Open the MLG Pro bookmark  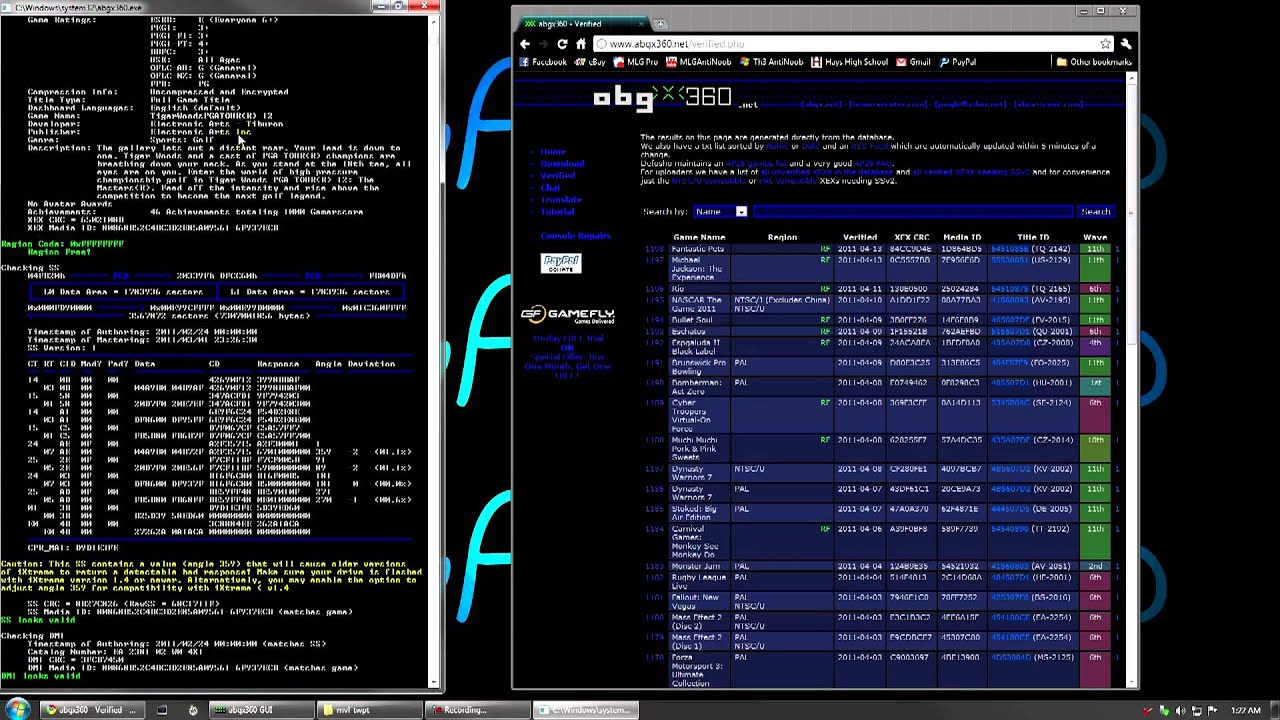pos(636,62)
